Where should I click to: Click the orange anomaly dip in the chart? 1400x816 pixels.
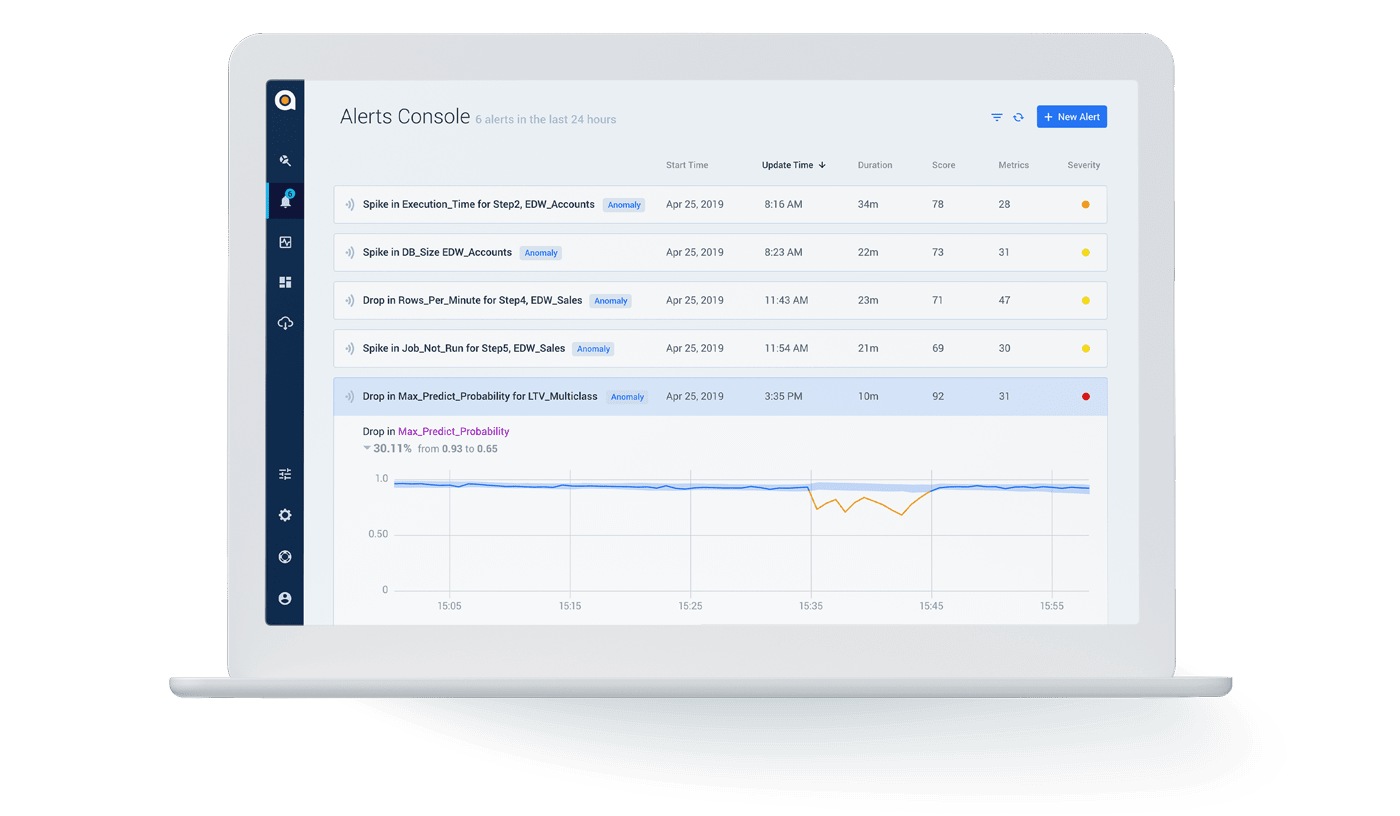[868, 503]
